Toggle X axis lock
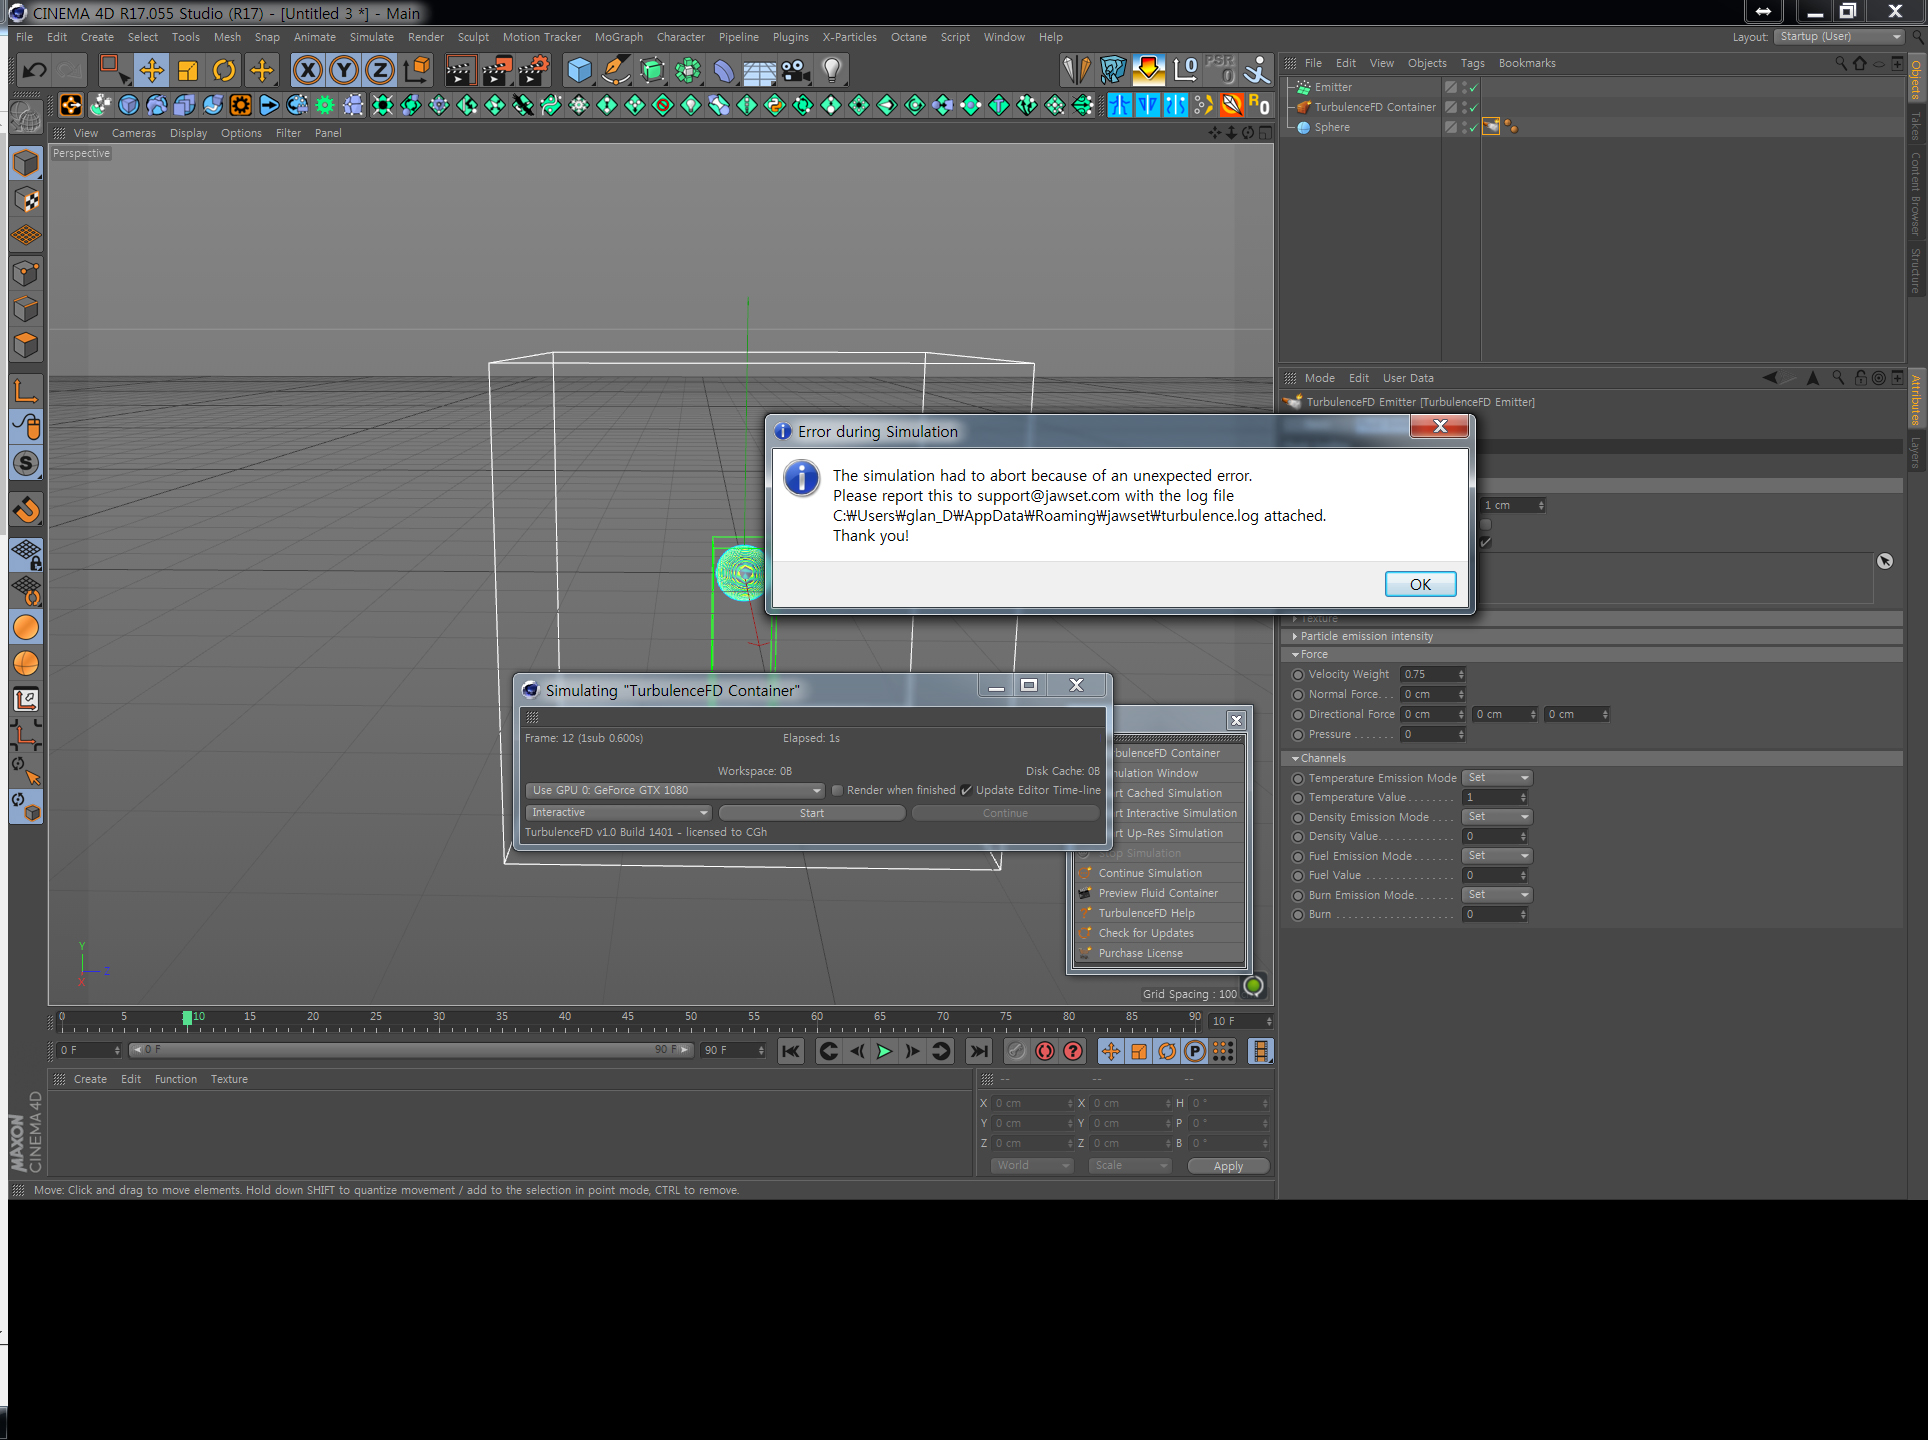 coord(308,70)
